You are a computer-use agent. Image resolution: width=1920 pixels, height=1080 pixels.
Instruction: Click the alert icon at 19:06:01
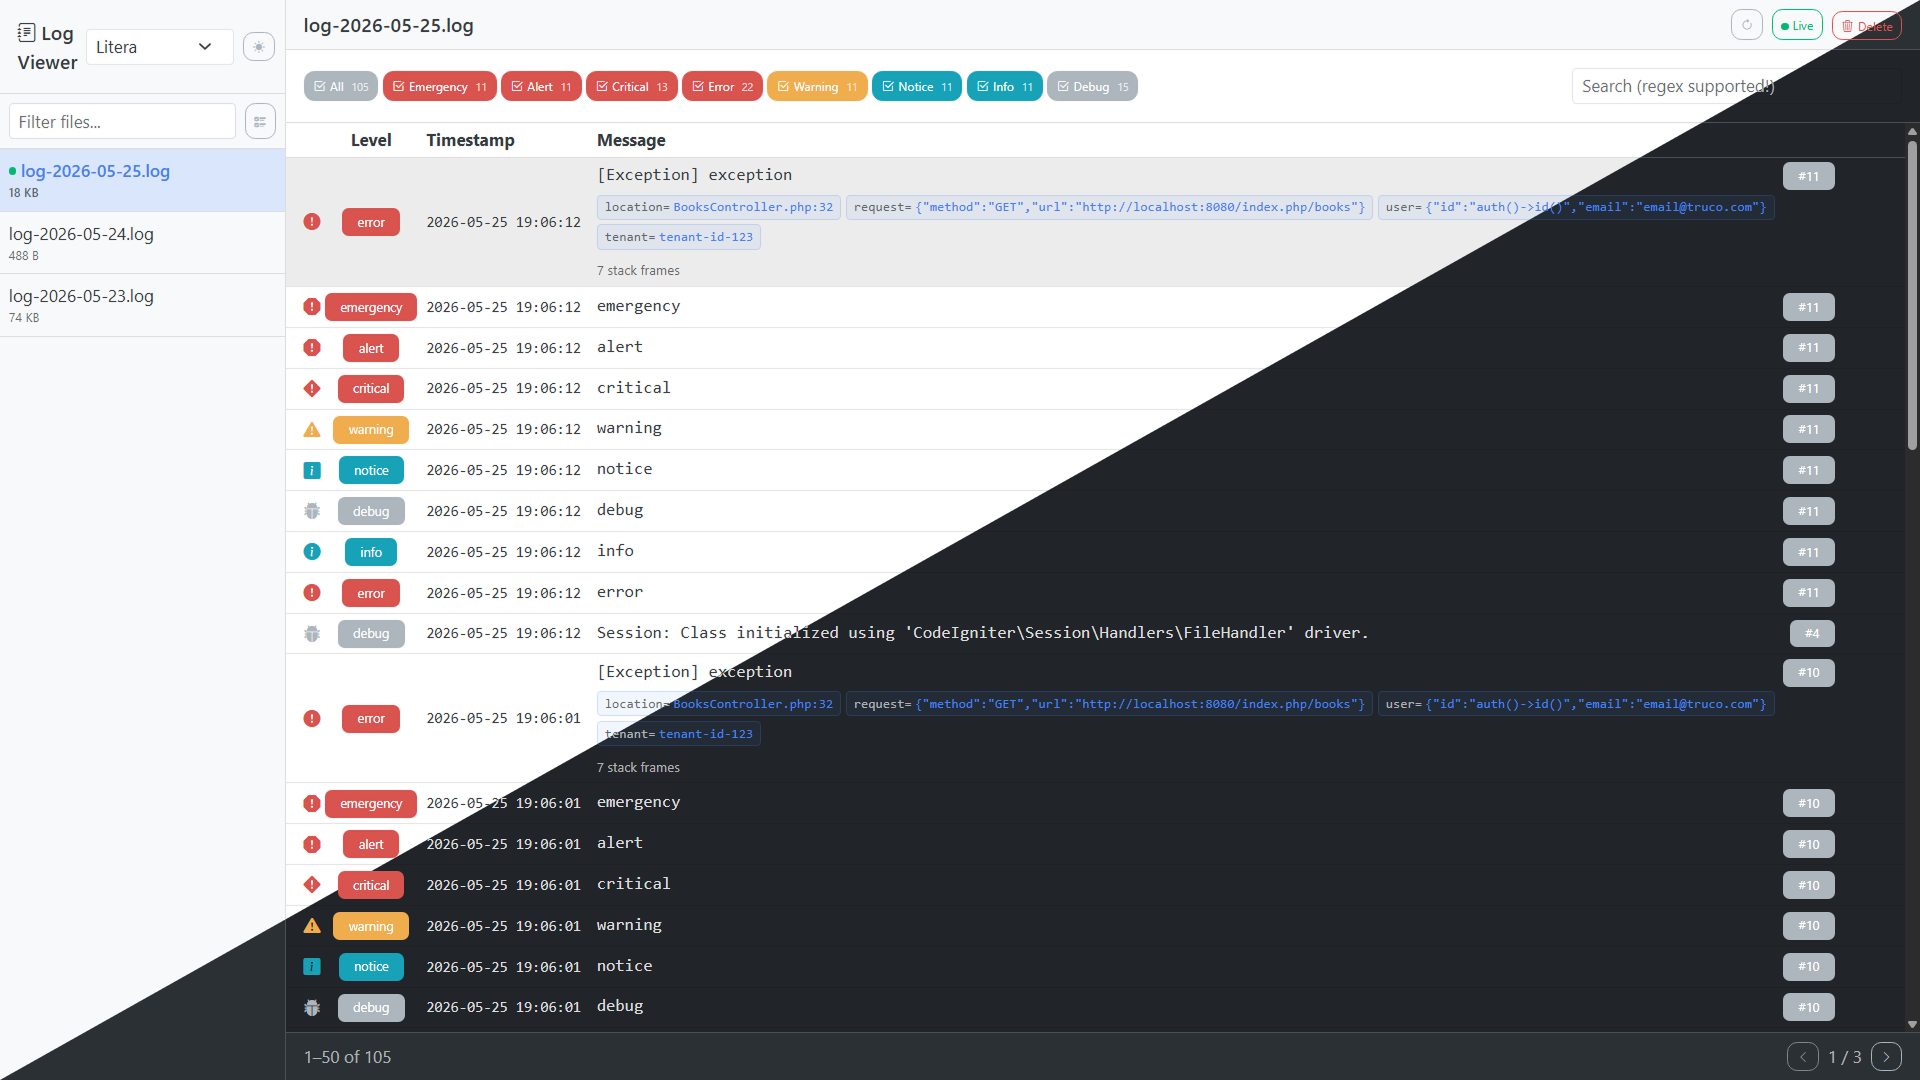click(x=312, y=845)
